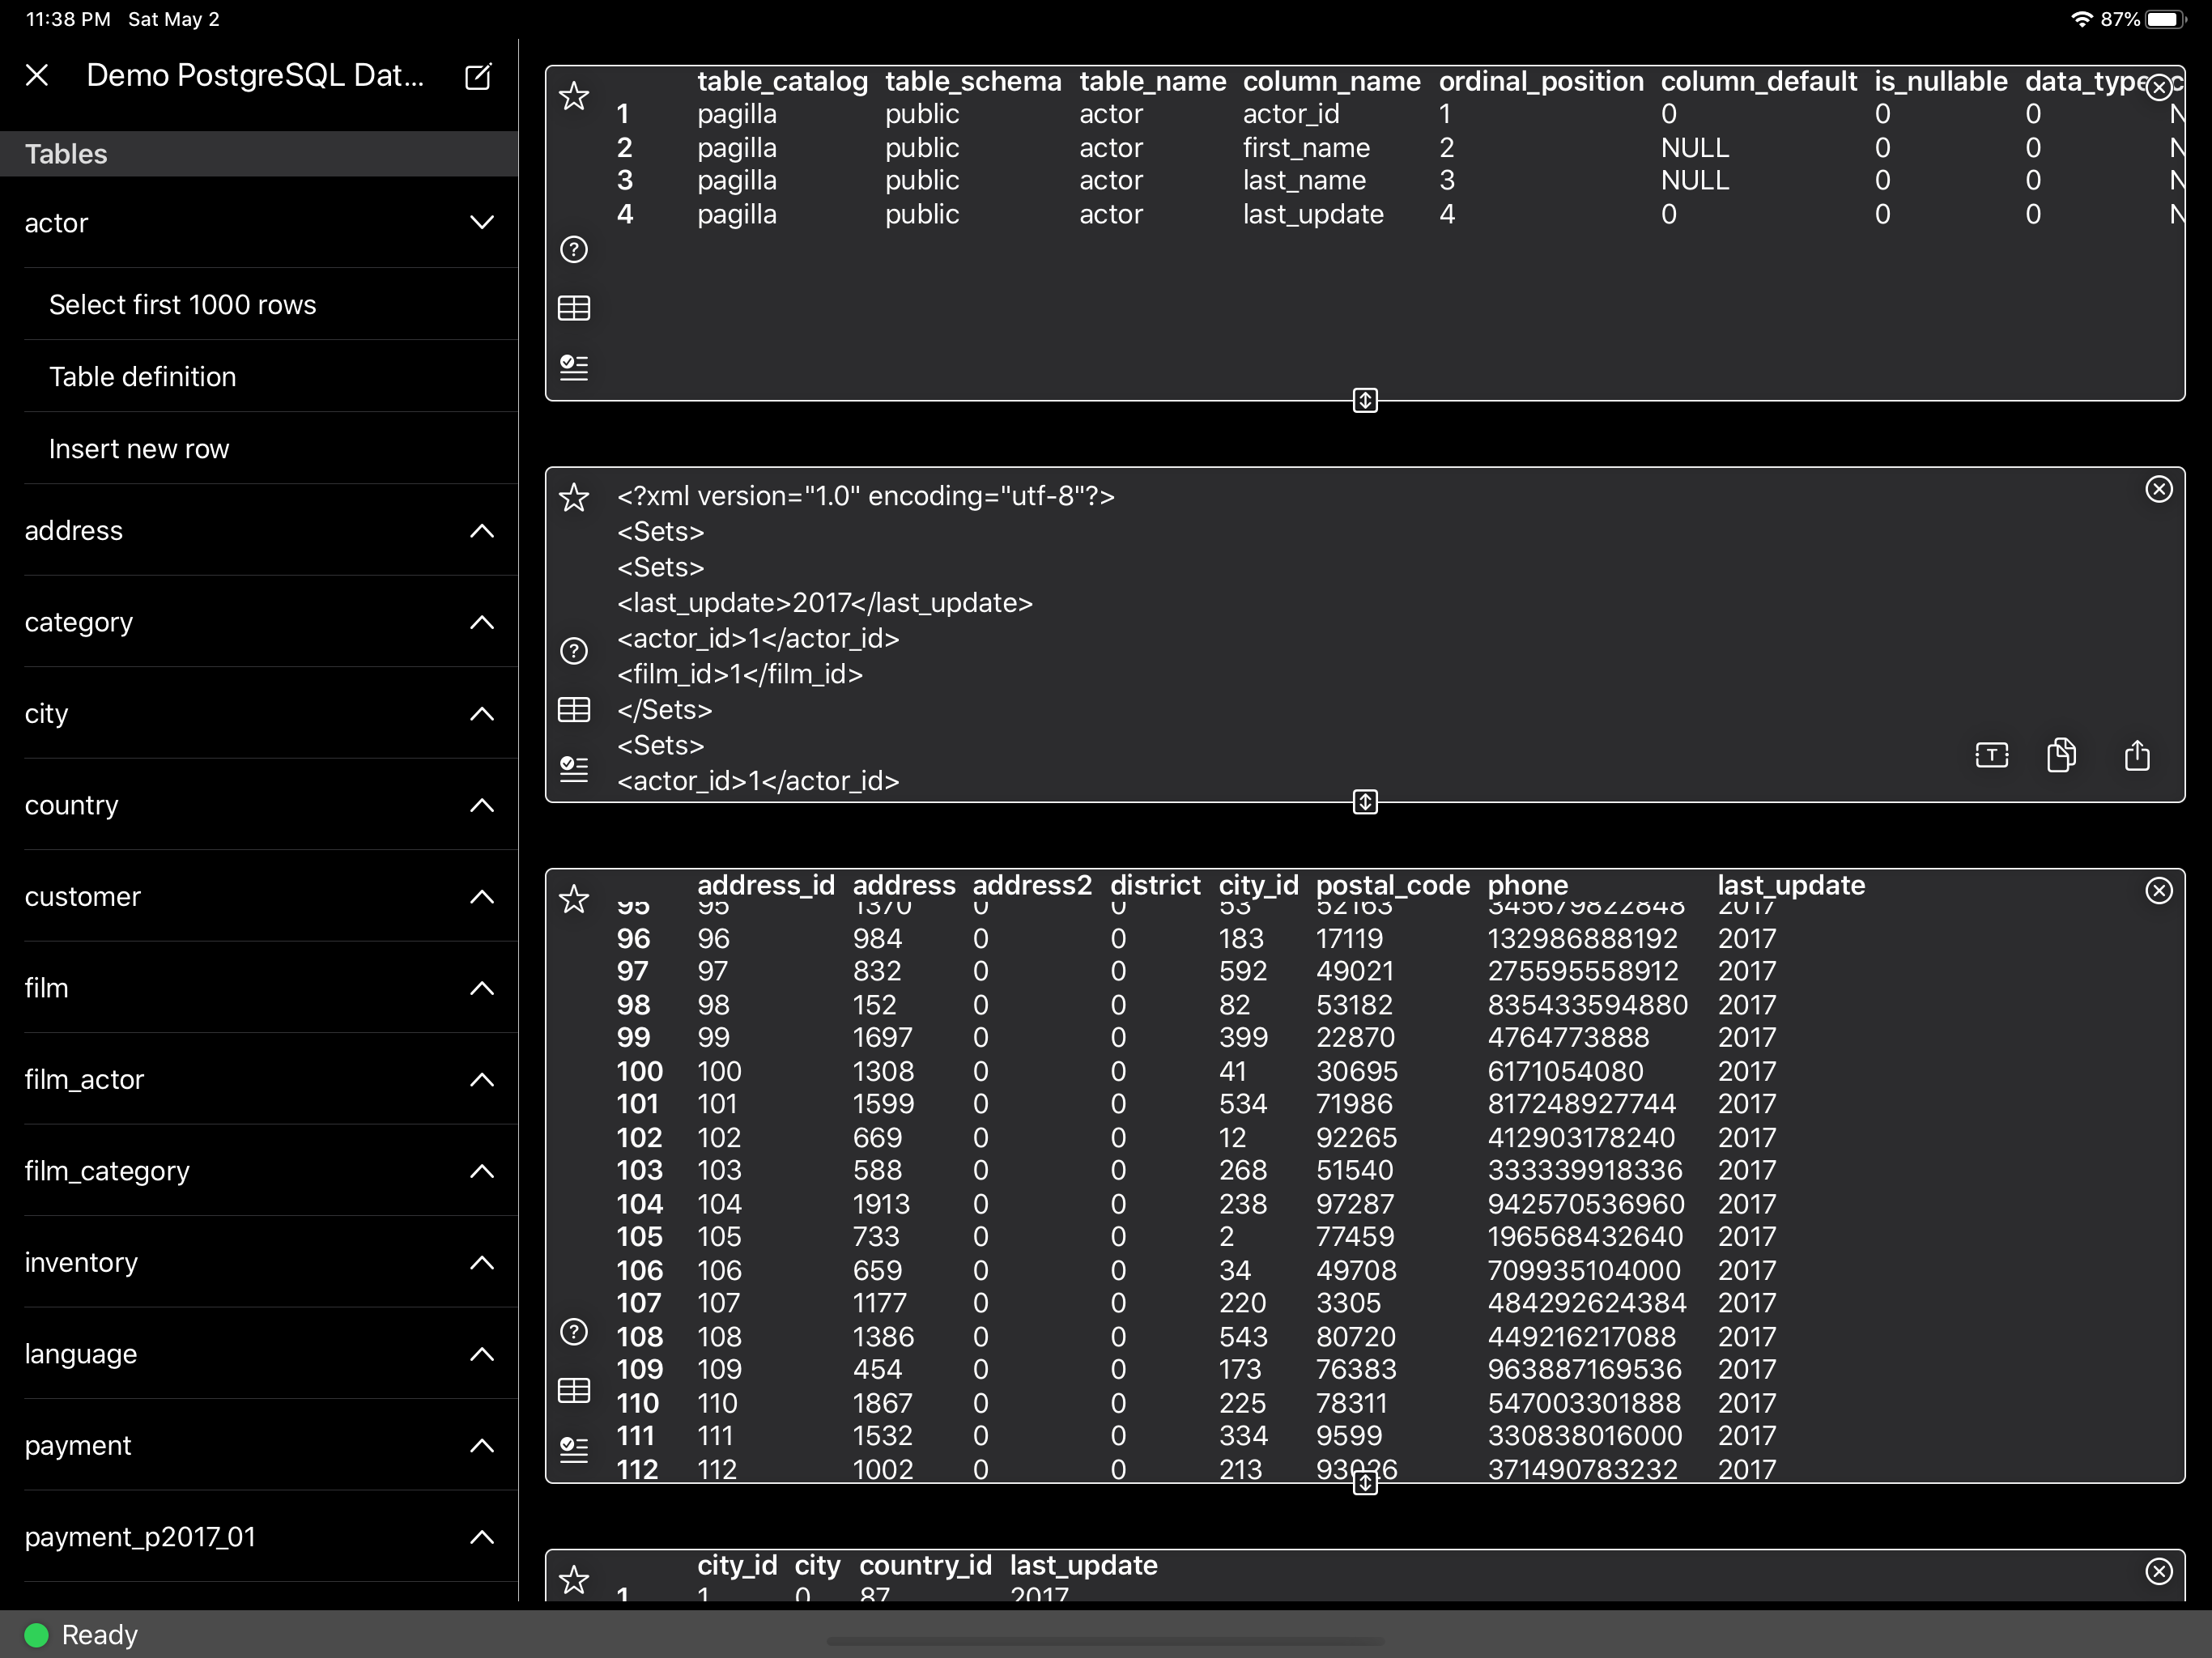
Task: Show grid view for the address results panel
Action: [x=575, y=1391]
